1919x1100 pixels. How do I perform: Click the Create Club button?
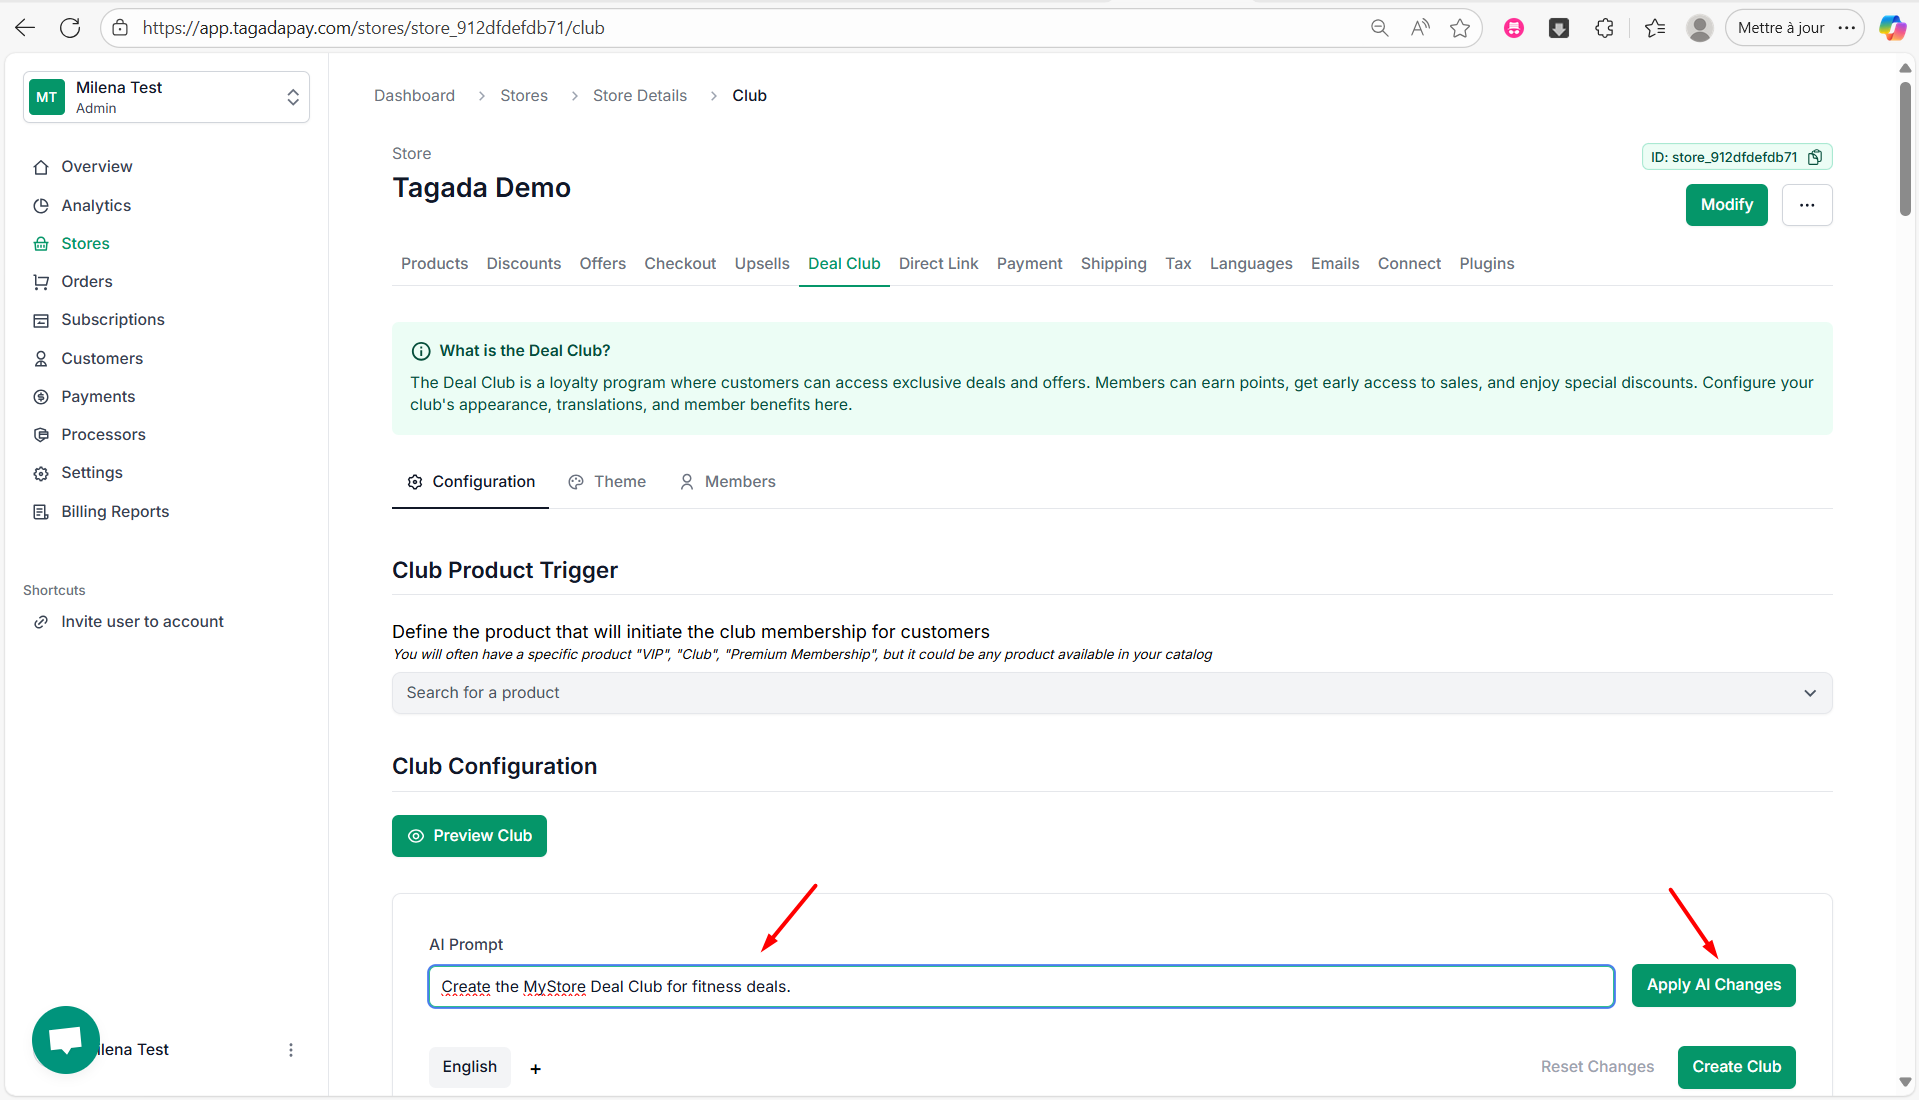click(1737, 1067)
